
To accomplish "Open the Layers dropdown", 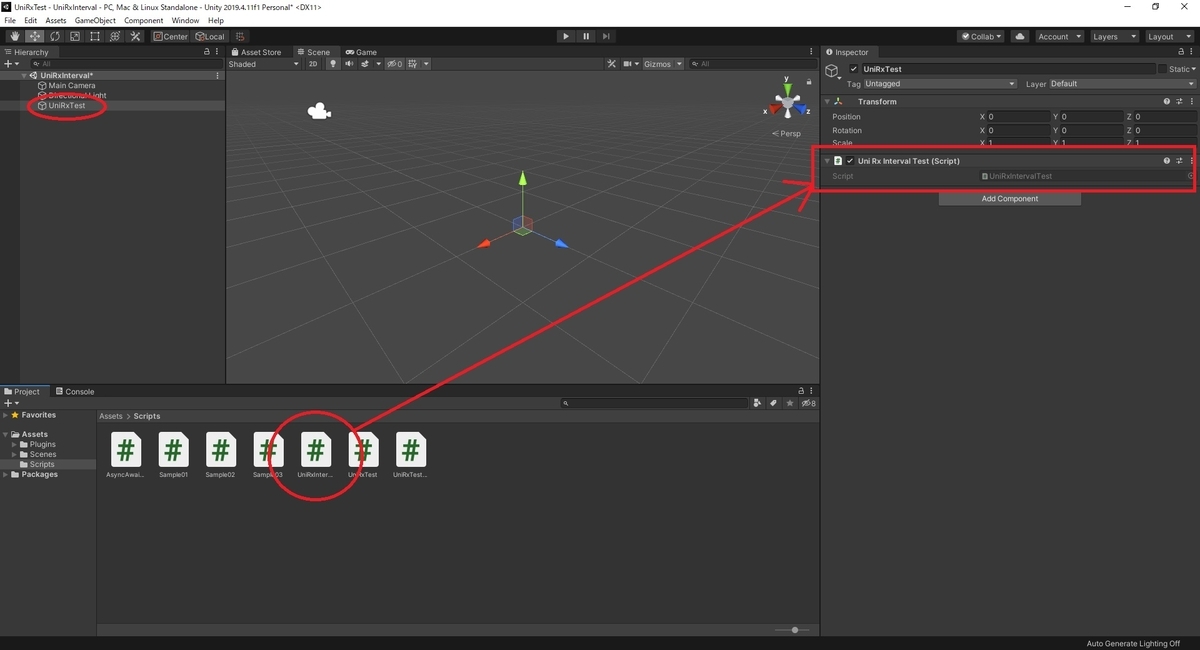I will pos(1113,36).
